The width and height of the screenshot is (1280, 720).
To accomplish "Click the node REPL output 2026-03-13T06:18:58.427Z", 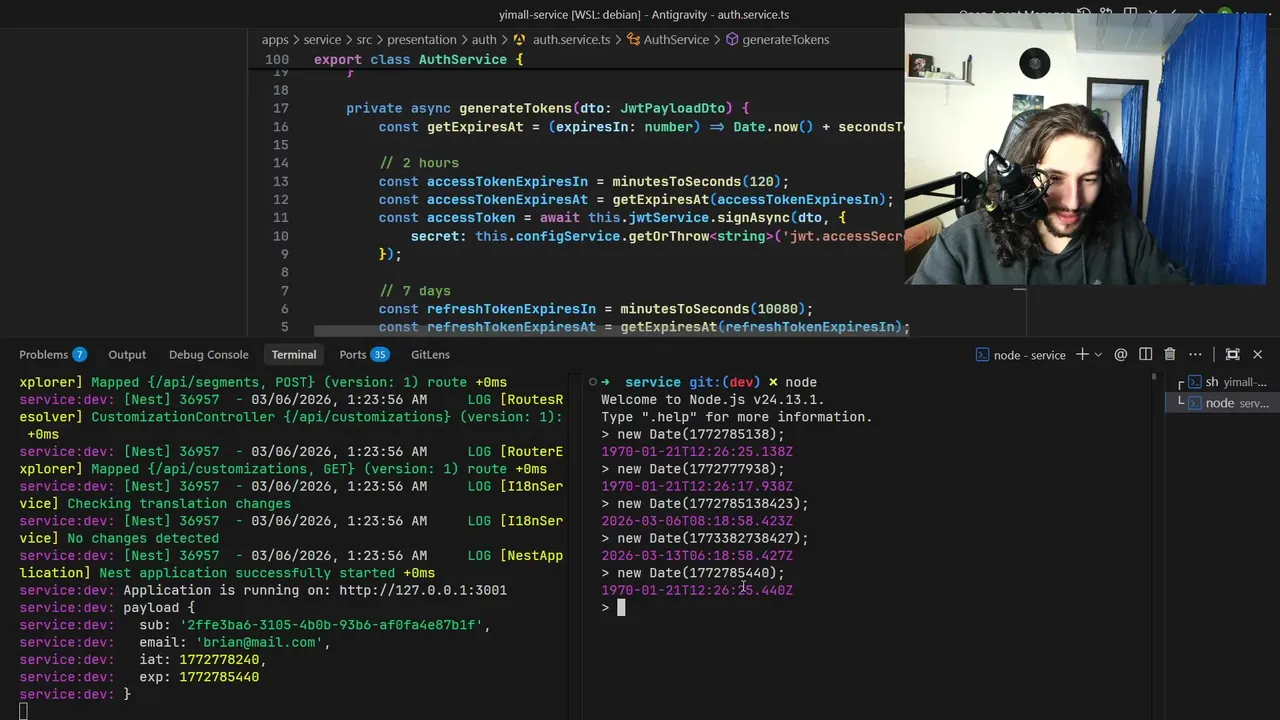I will [697, 556].
